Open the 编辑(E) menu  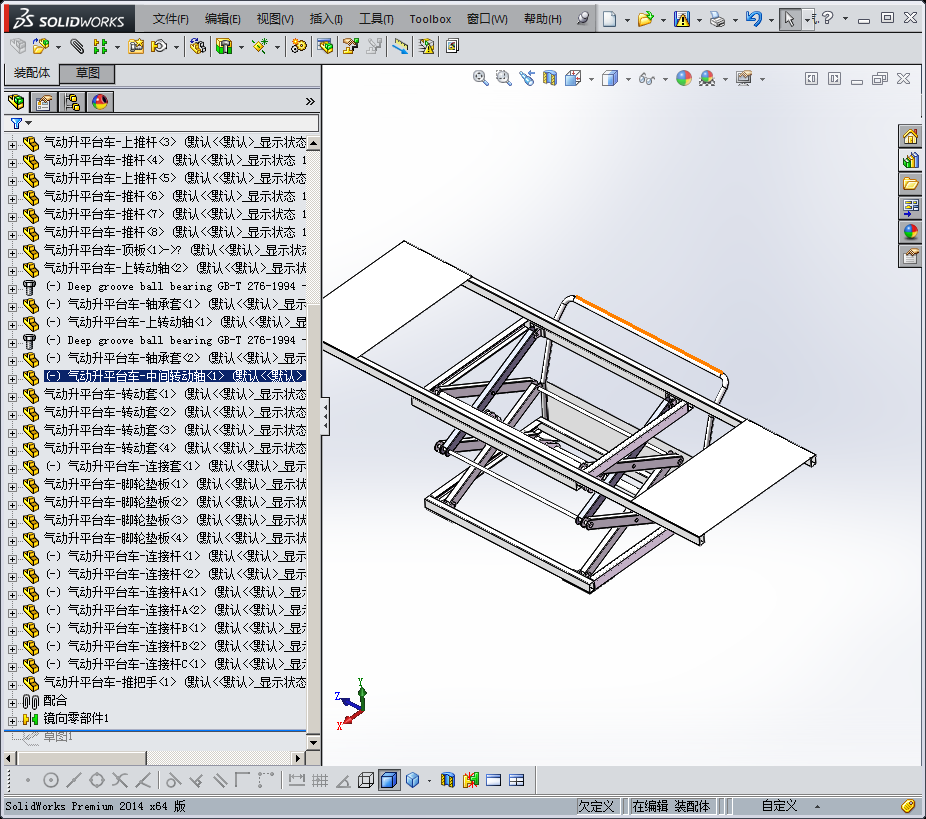(223, 19)
